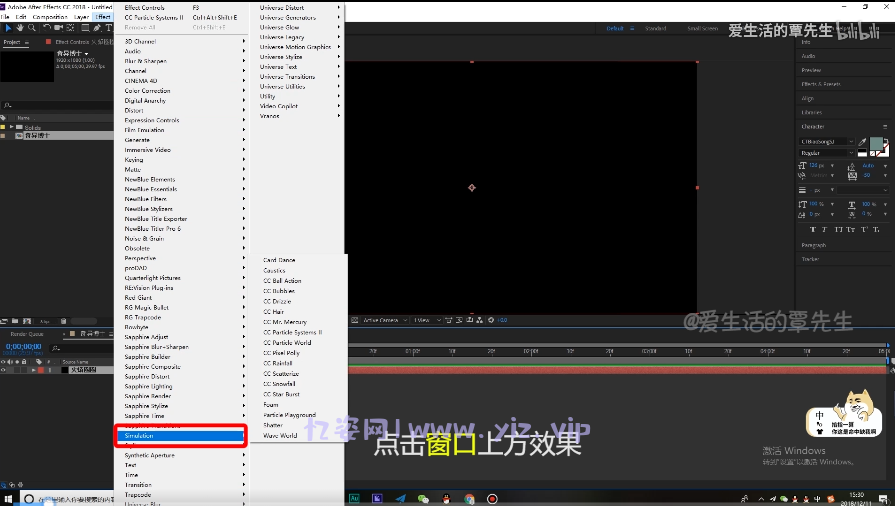
Task: Click the Interpret Footage icon in Project panel
Action: [x=4, y=321]
